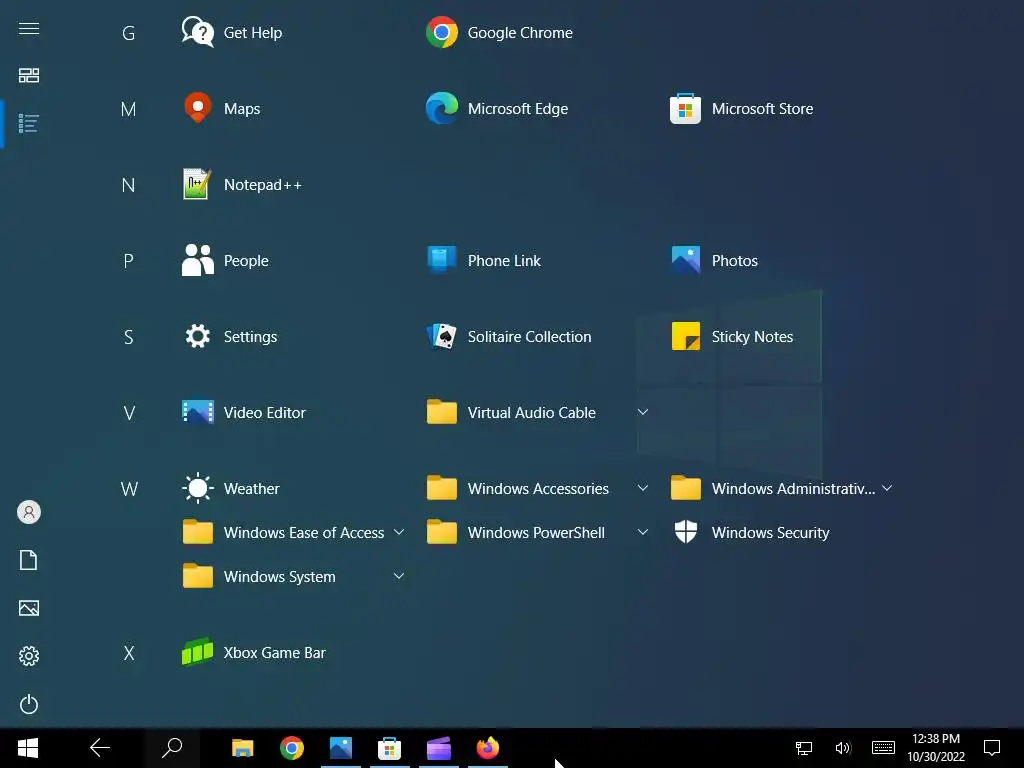Open Windows Ease of Access folder
Viewport: 1024px width, 768px height.
pyautogui.click(x=283, y=532)
